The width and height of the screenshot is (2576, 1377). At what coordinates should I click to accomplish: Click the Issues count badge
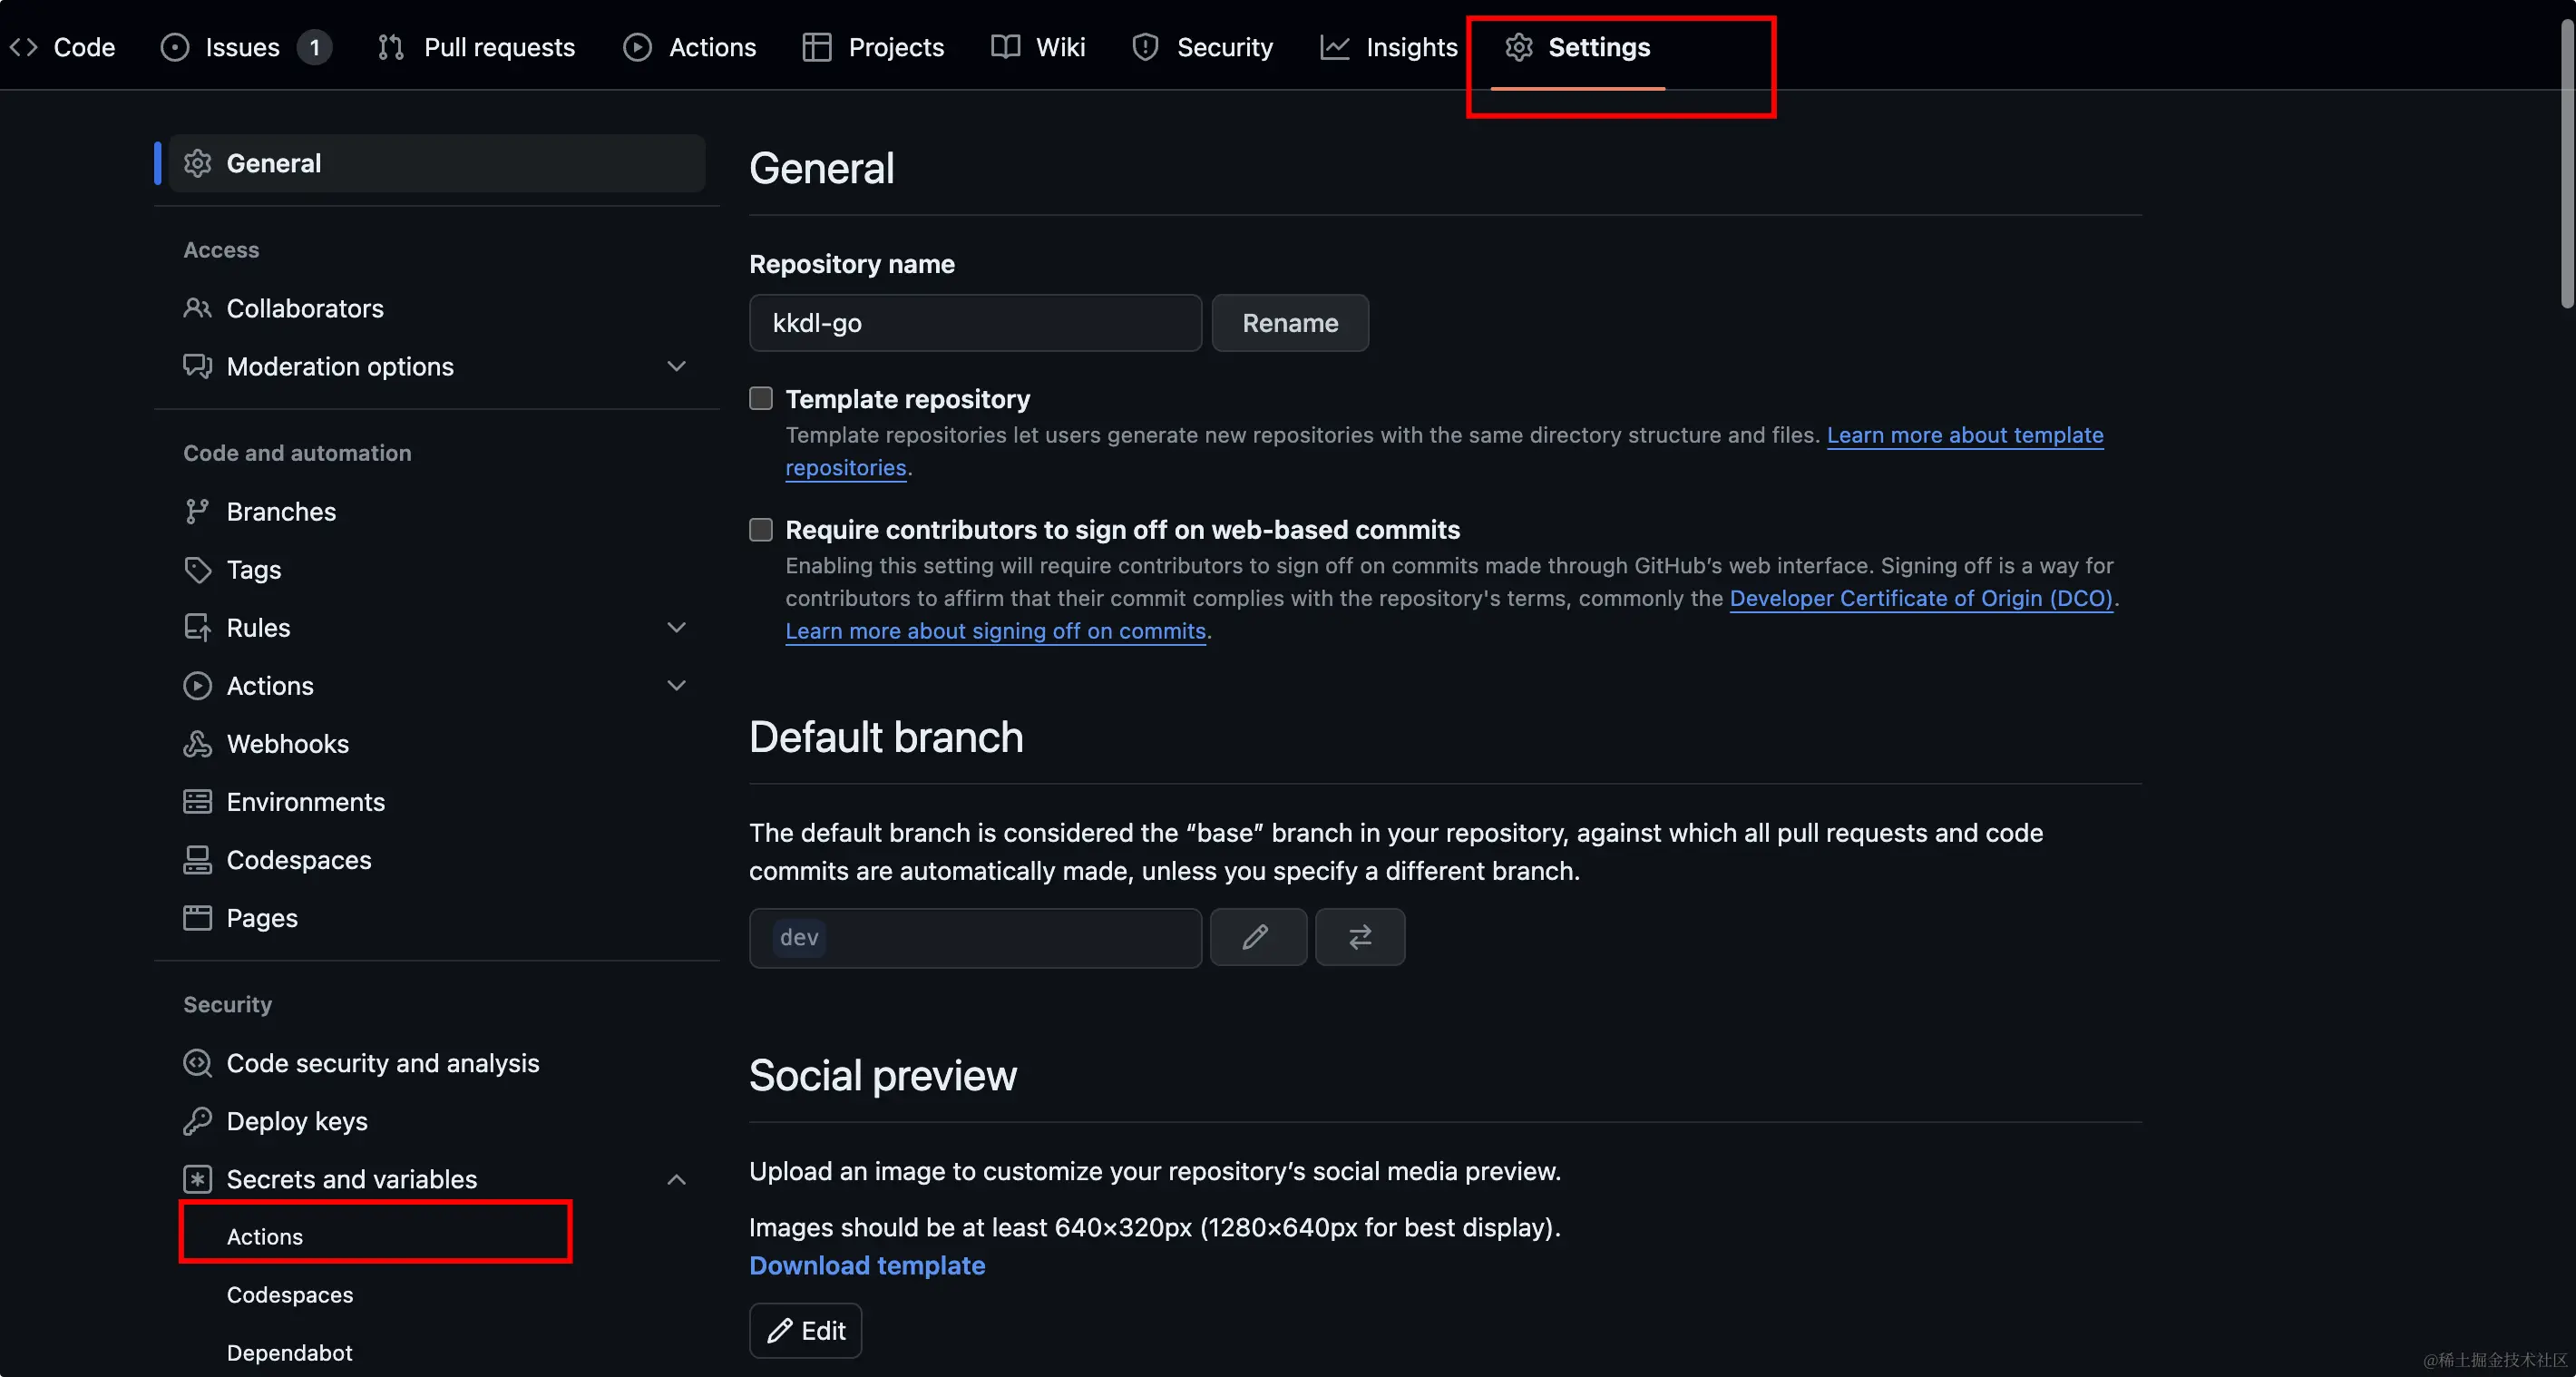tap(314, 47)
